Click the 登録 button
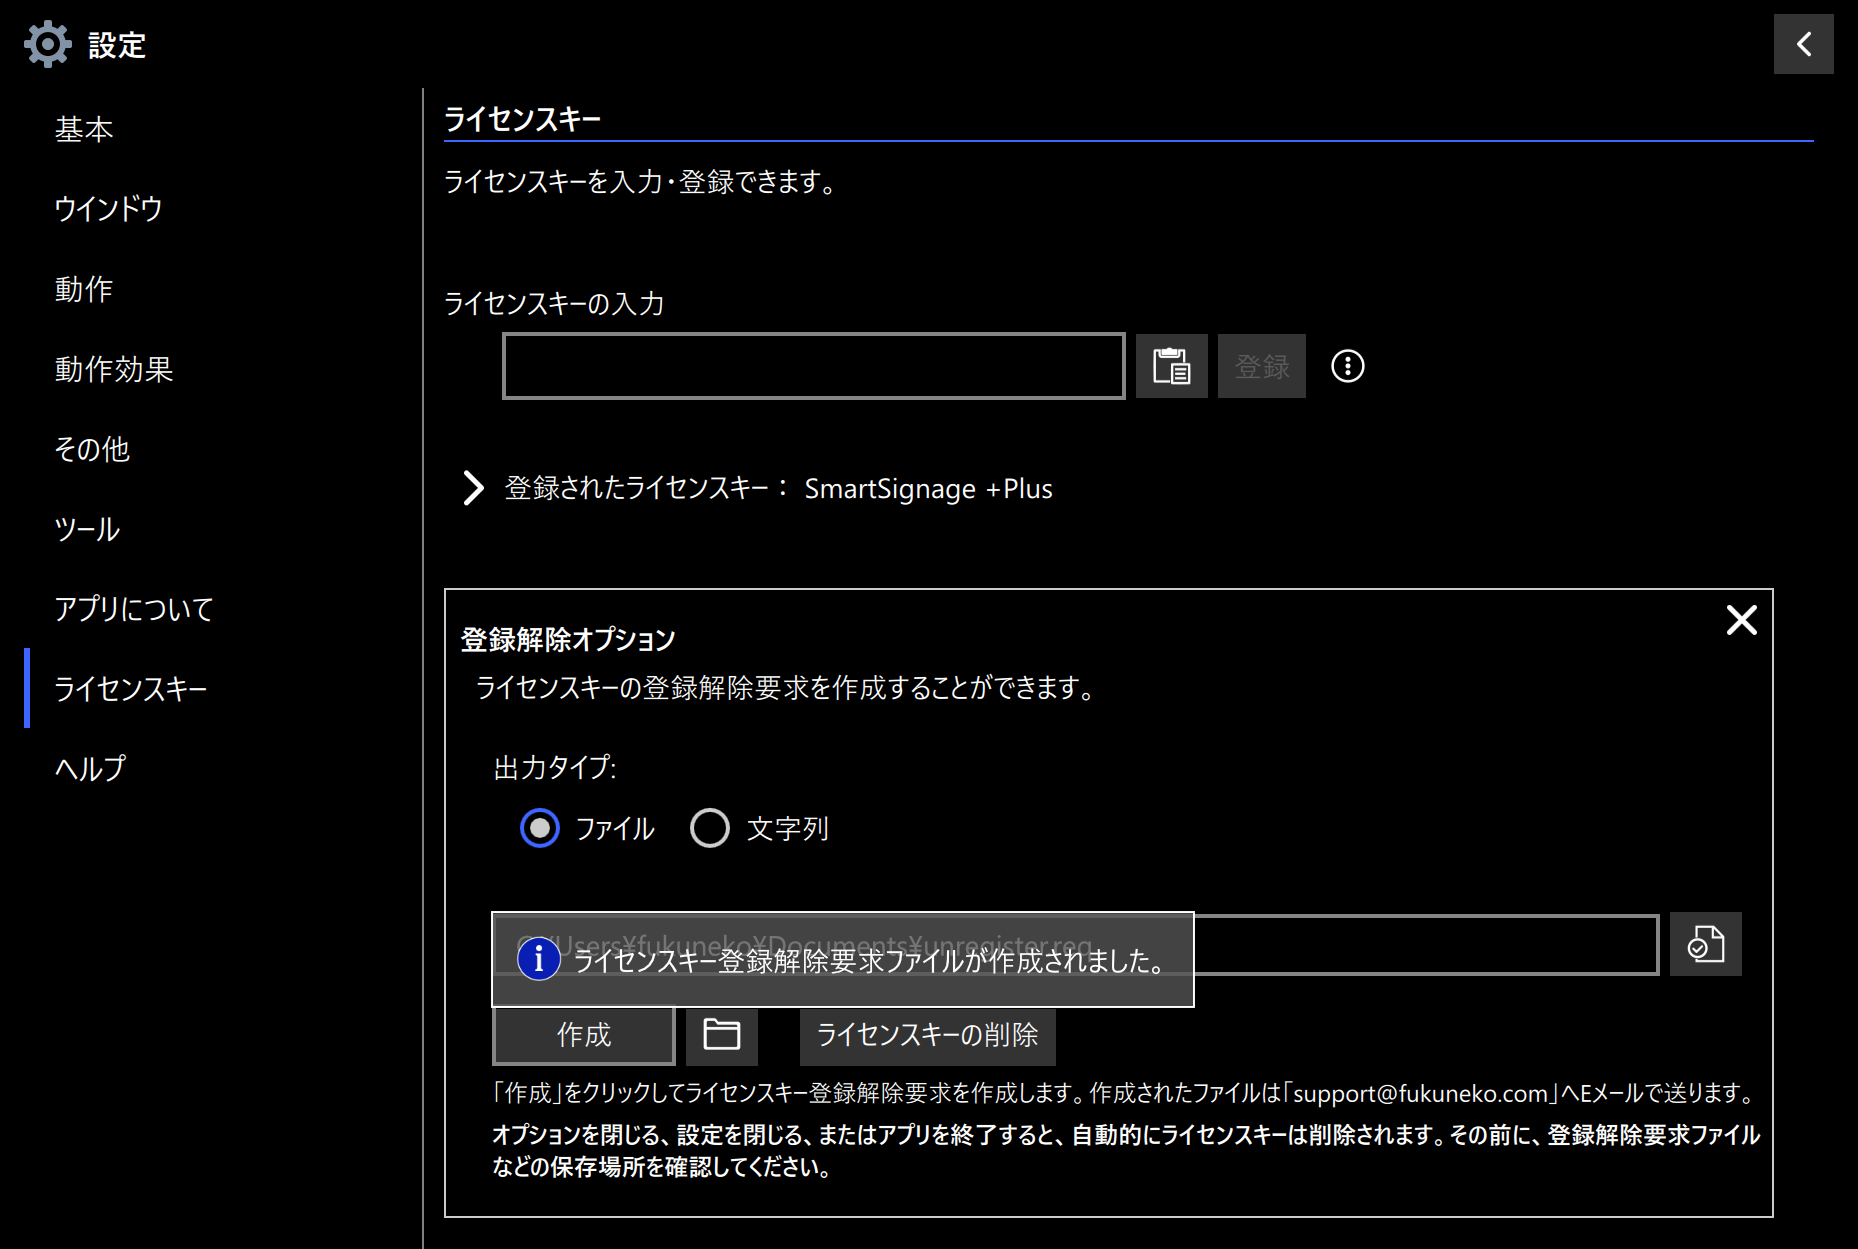This screenshot has height=1249, width=1858. (x=1262, y=366)
